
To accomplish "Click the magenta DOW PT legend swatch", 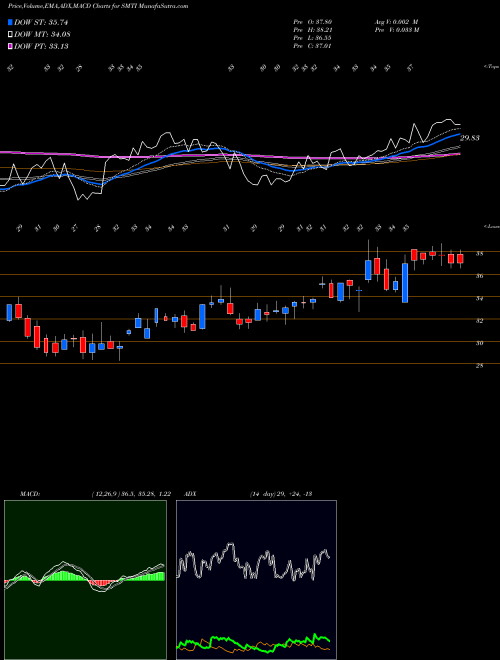I will coord(10,46).
